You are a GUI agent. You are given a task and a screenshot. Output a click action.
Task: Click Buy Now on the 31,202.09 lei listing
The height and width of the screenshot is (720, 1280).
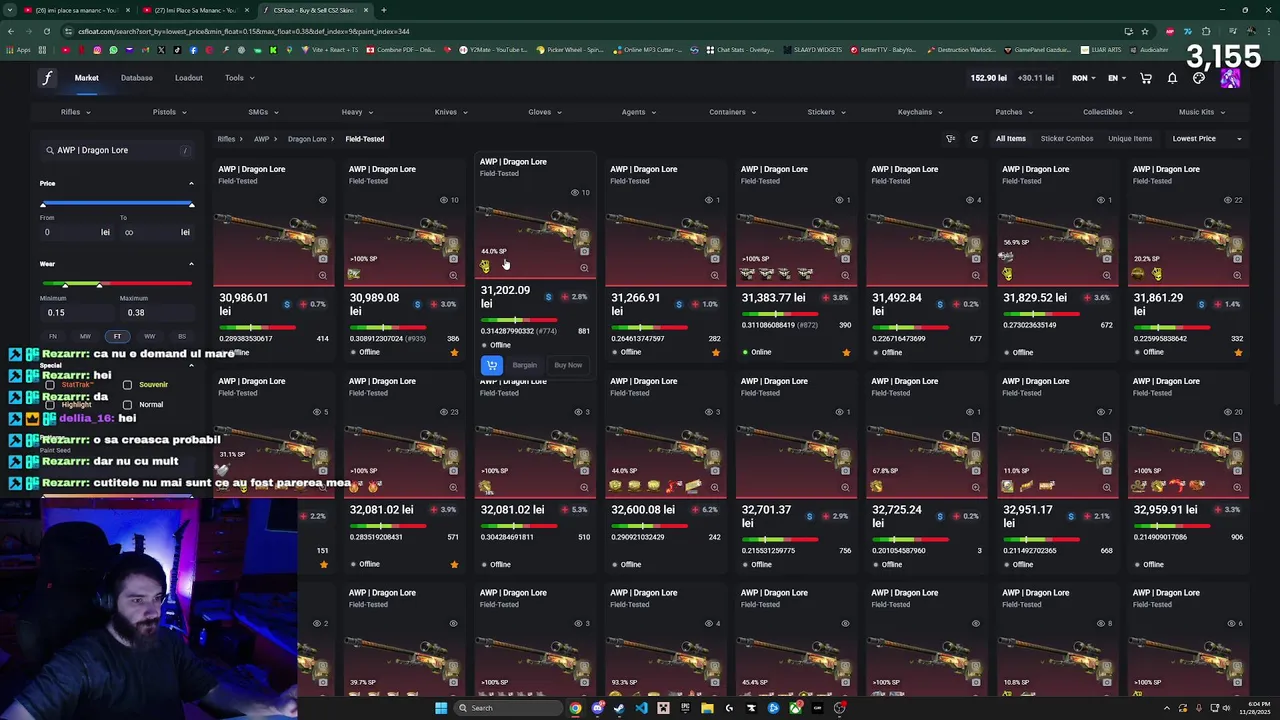pyautogui.click(x=568, y=365)
